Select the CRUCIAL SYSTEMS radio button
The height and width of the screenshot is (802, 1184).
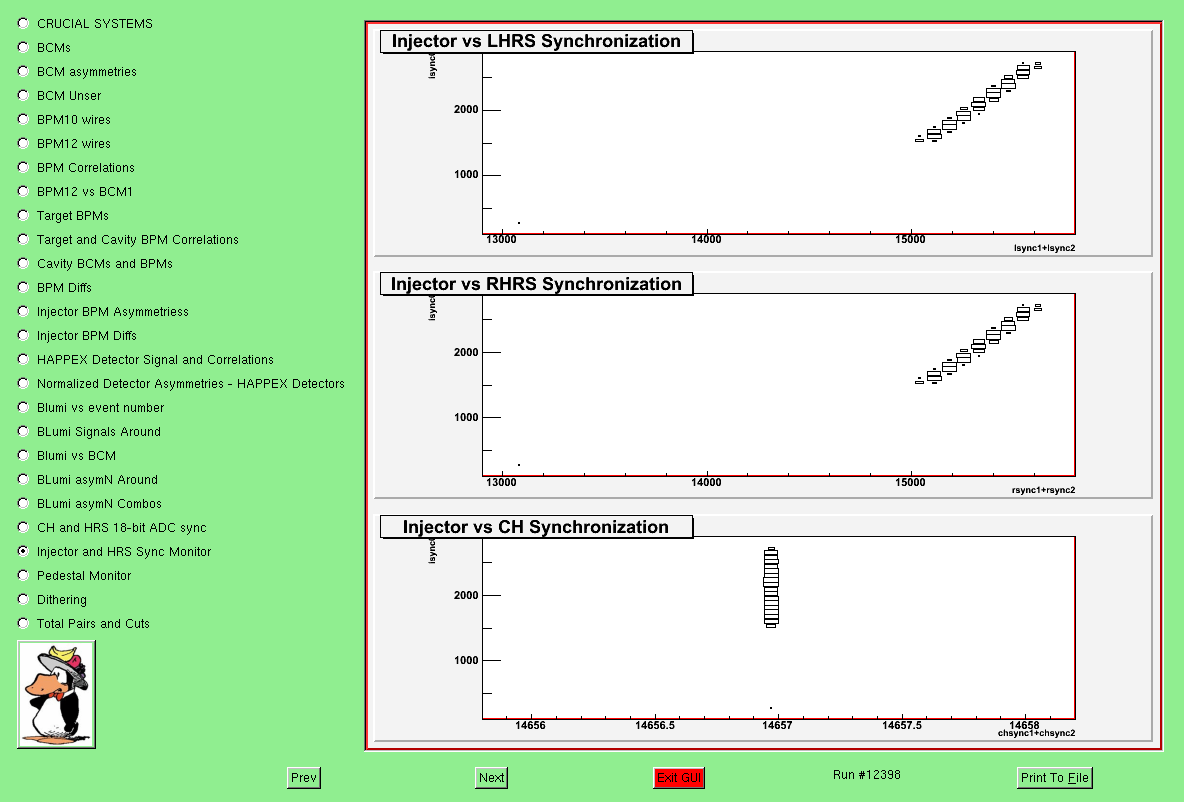[x=23, y=23]
